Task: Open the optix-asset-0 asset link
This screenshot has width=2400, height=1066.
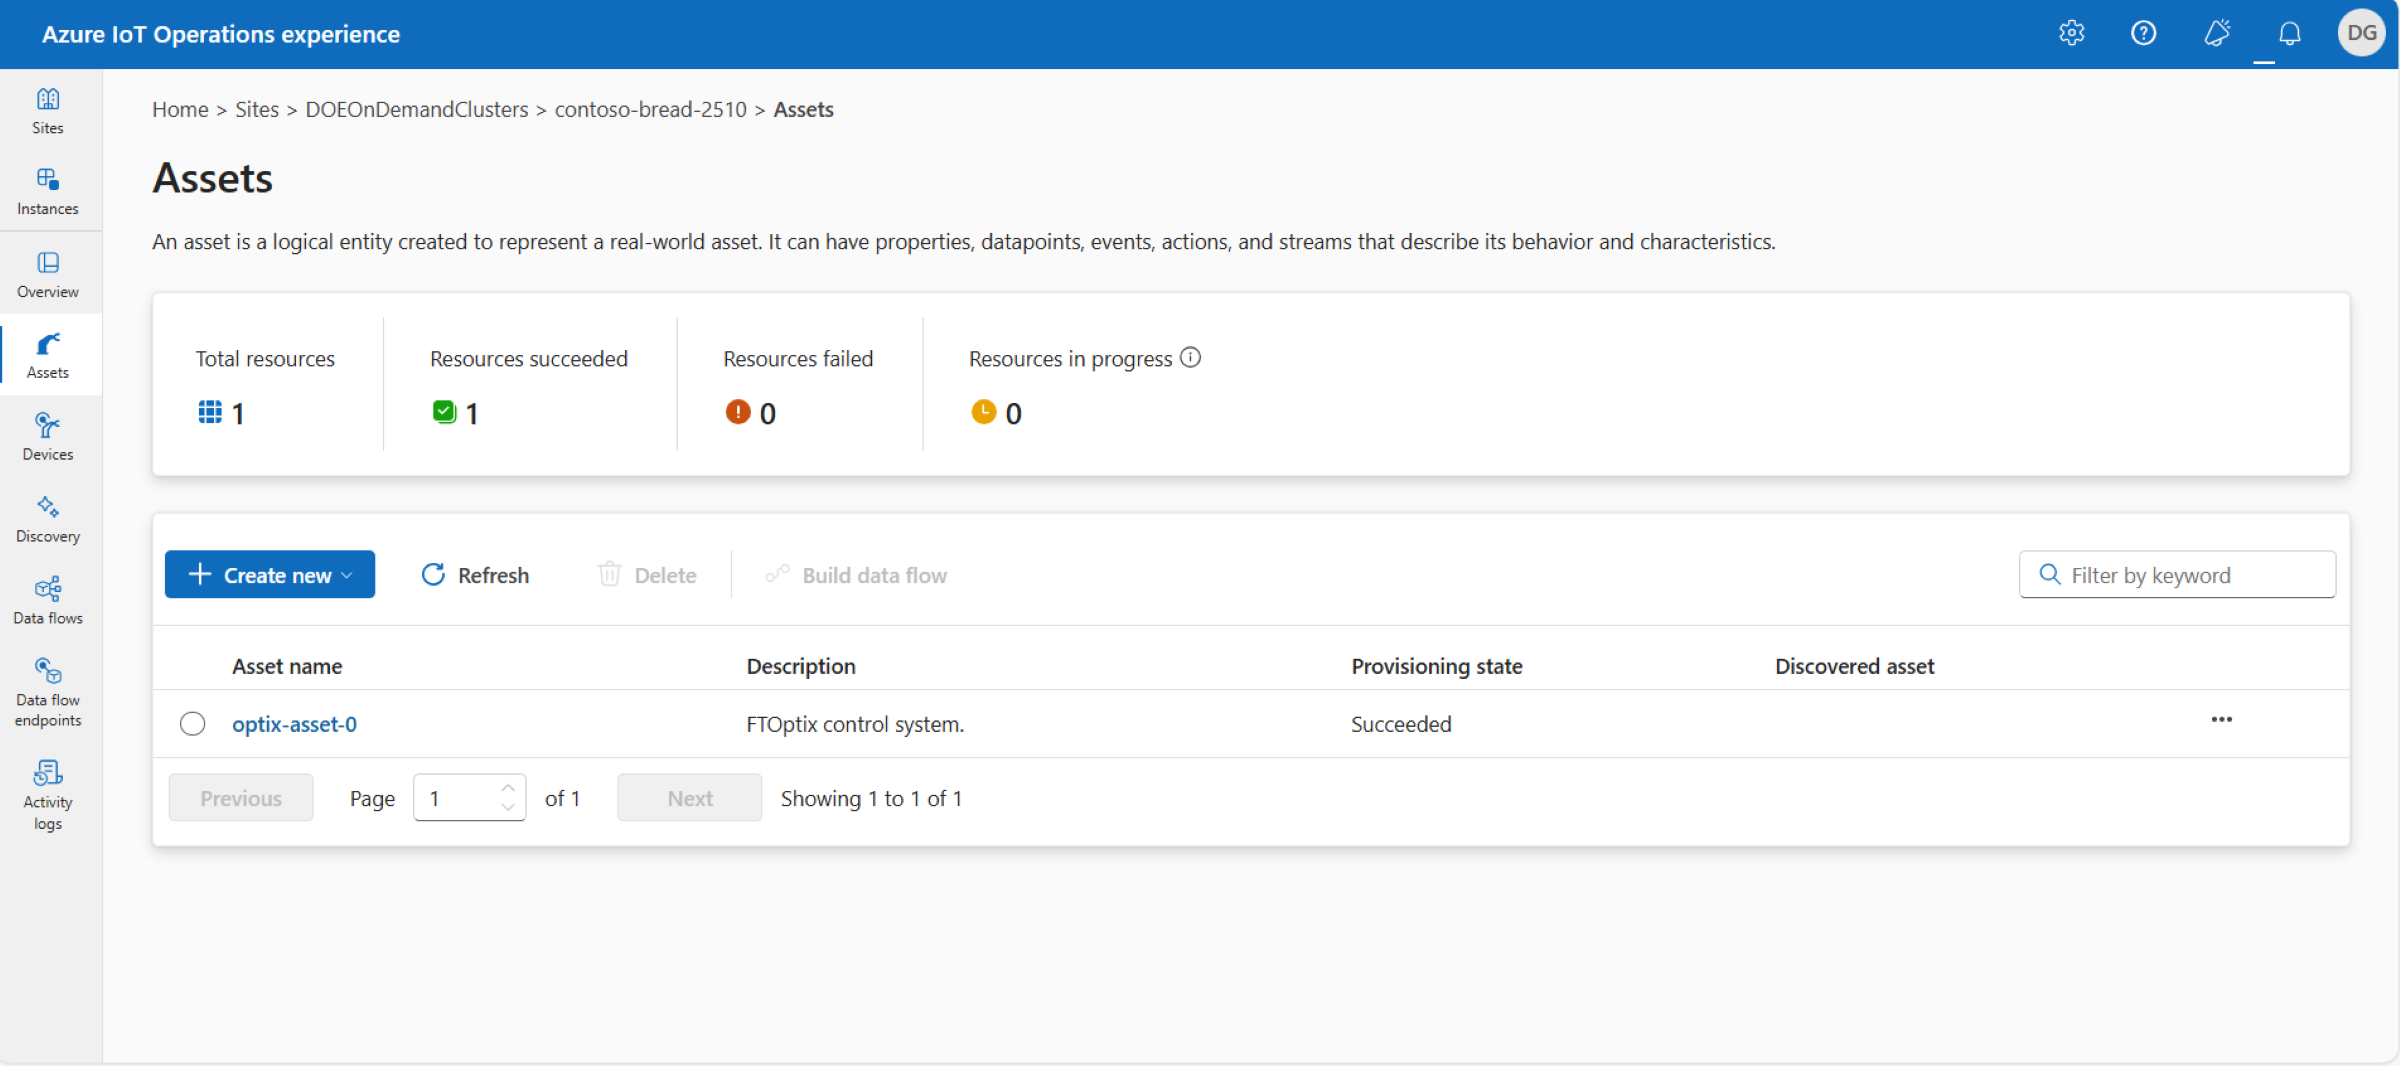Action: coord(294,724)
